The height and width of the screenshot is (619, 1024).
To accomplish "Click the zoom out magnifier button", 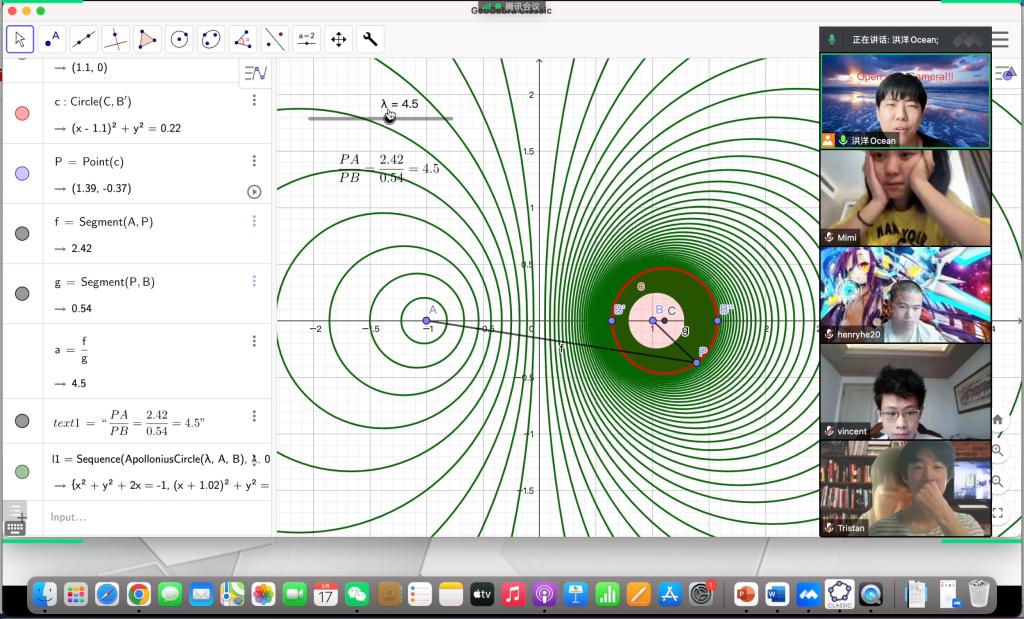I will (998, 482).
